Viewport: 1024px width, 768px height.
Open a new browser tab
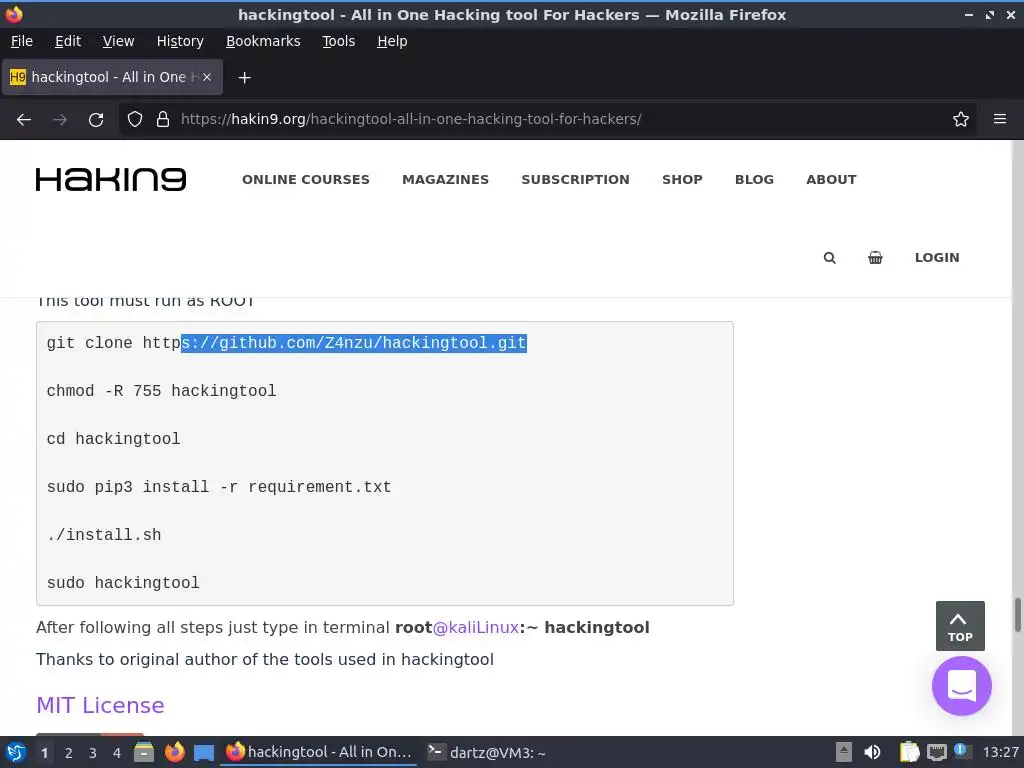(244, 78)
